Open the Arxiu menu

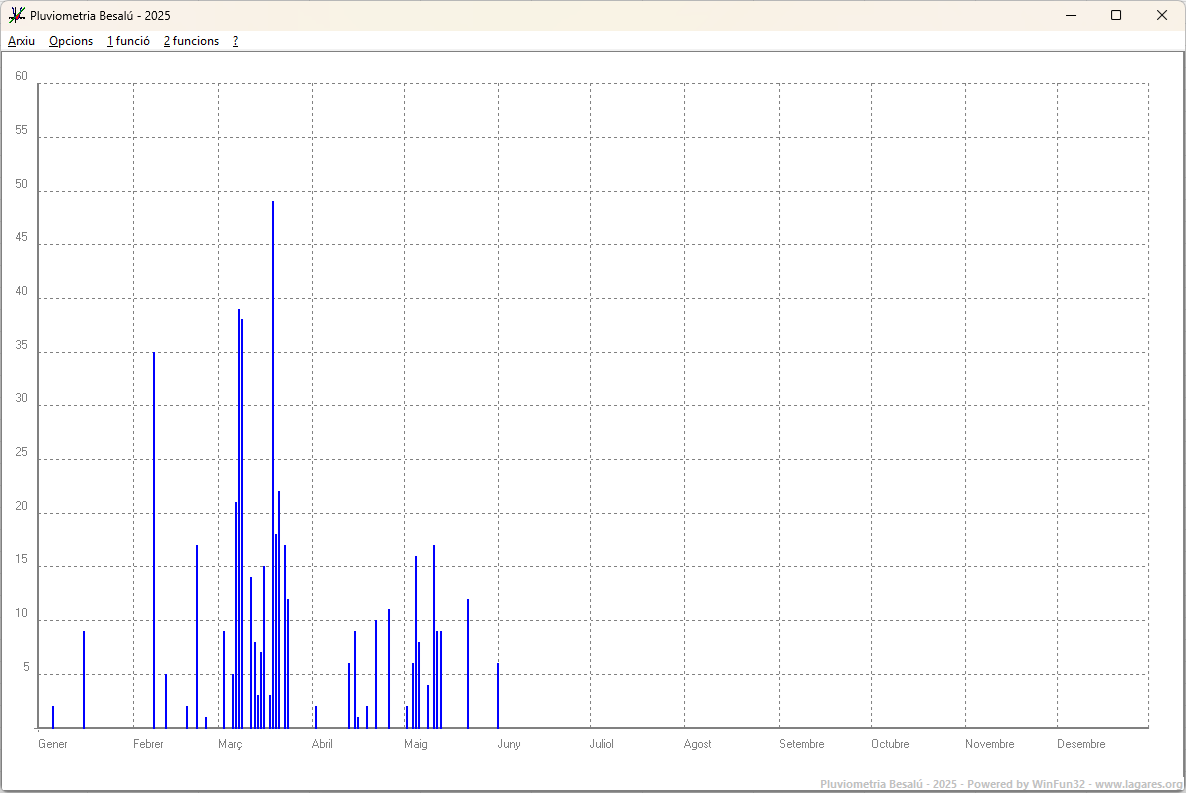click(x=21, y=41)
